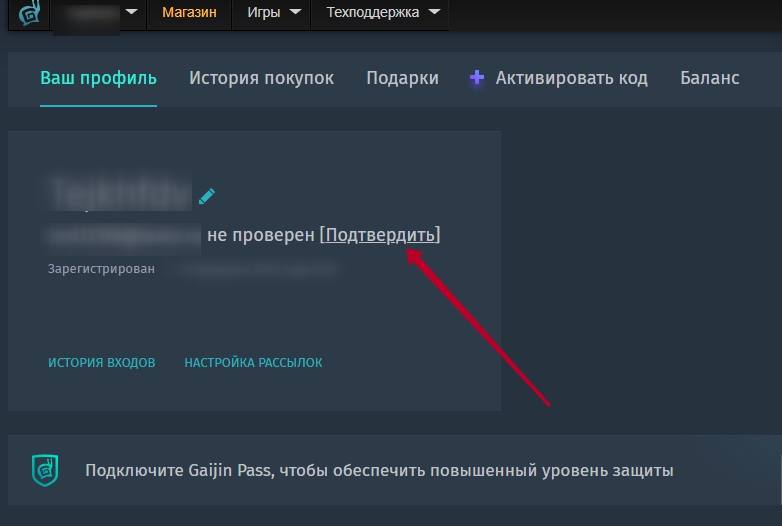Screen dimensions: 782x526
Task: Click the blurred email address in profile
Action: (124, 236)
